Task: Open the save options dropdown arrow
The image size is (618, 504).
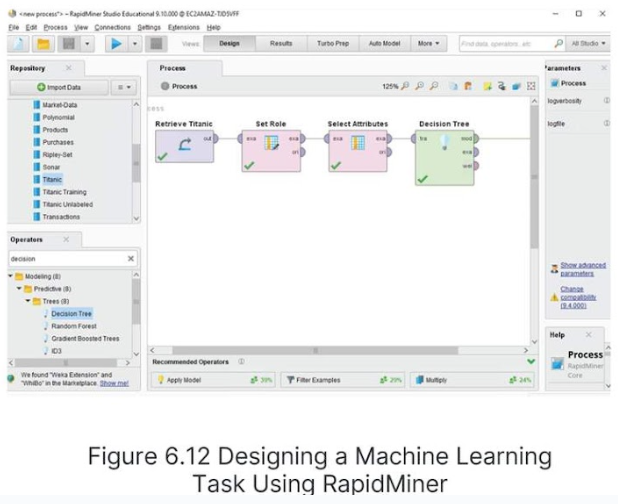Action: (87, 43)
